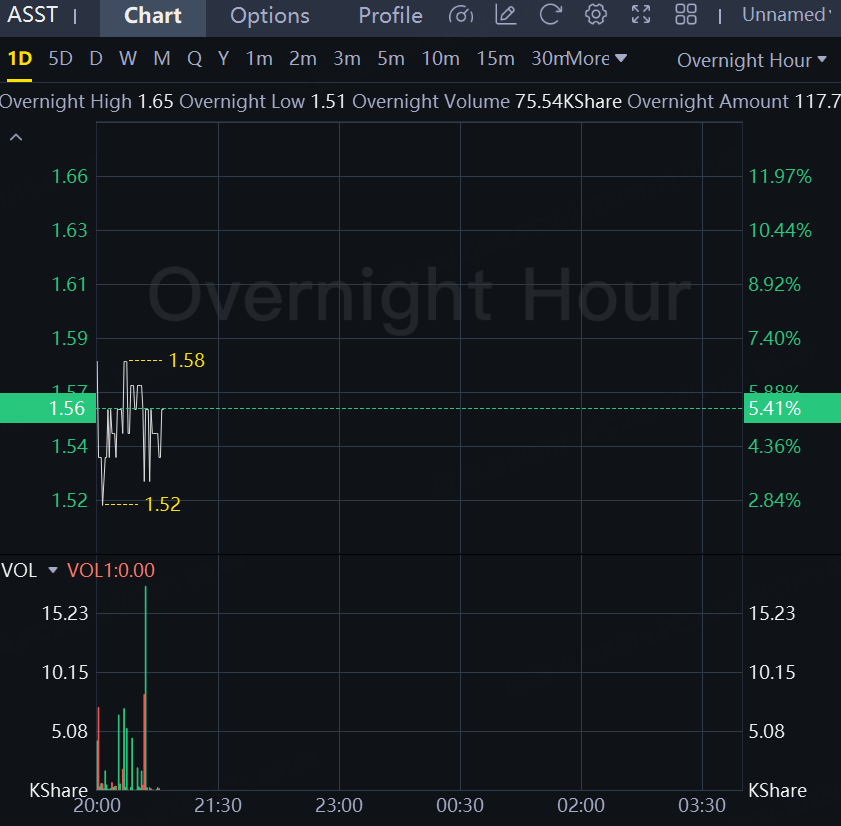The width and height of the screenshot is (841, 826).
Task: Open the Overnight Hour session dropdown
Action: click(752, 60)
